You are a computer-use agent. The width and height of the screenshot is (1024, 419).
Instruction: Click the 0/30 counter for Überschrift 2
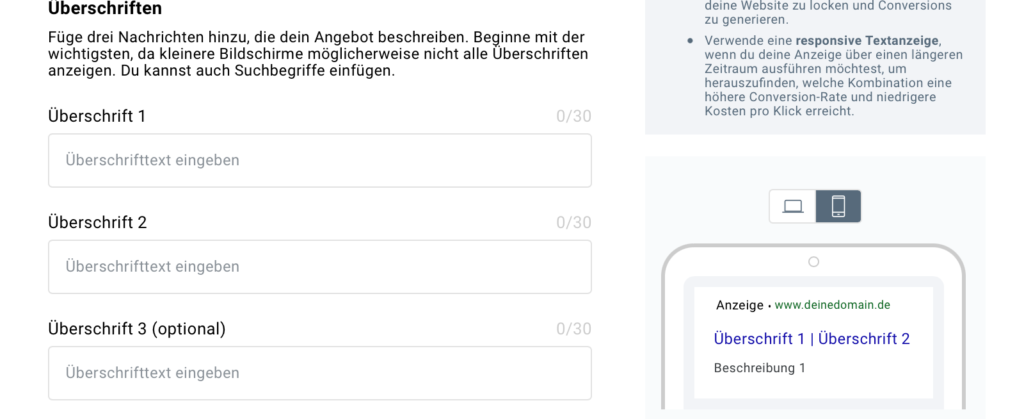pos(574,223)
